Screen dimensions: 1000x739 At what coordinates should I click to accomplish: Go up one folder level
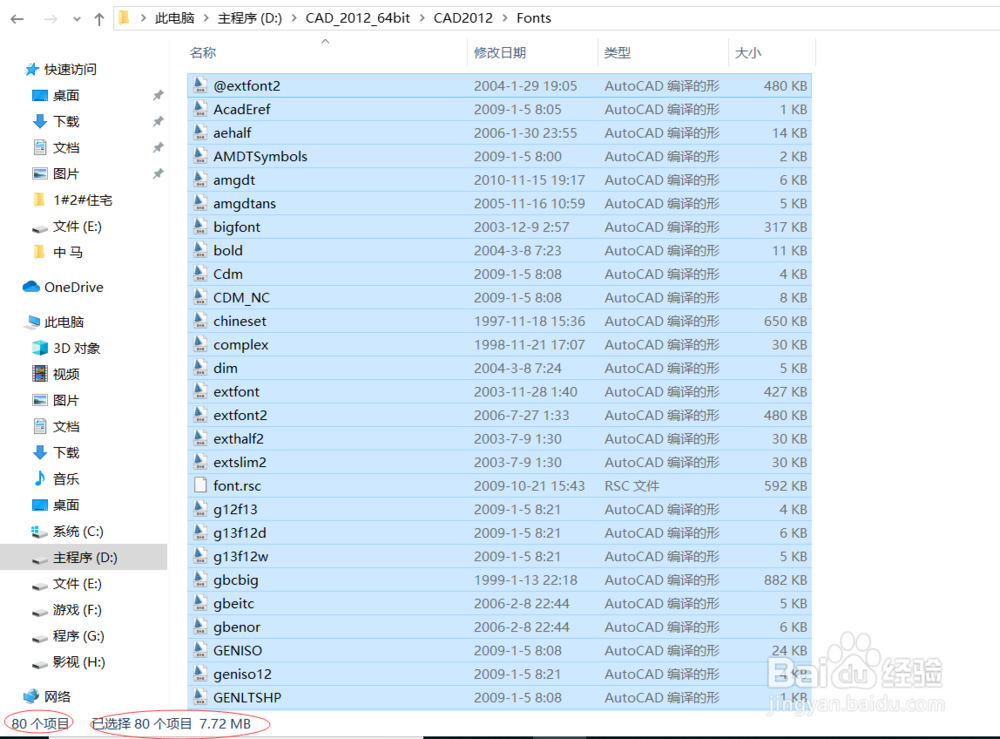99,19
